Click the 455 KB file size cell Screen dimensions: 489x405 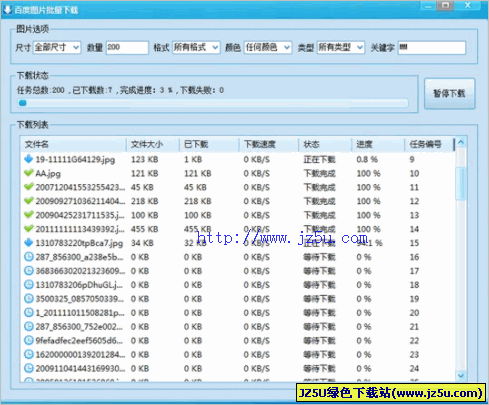click(x=144, y=229)
